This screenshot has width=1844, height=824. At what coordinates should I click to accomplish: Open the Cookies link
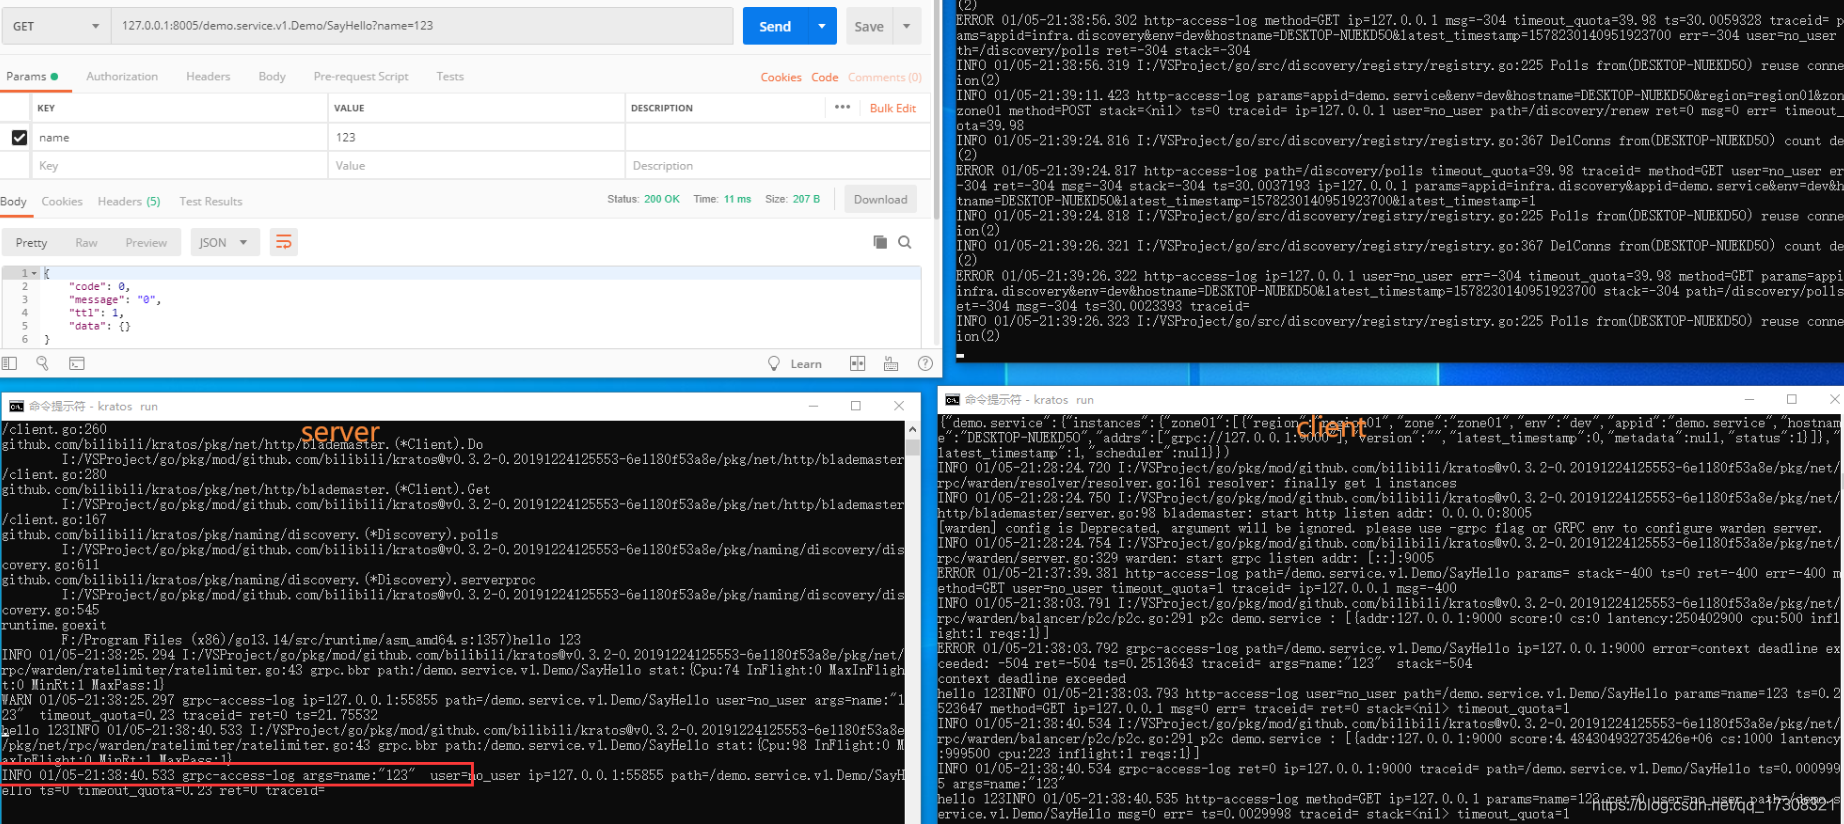(x=781, y=77)
